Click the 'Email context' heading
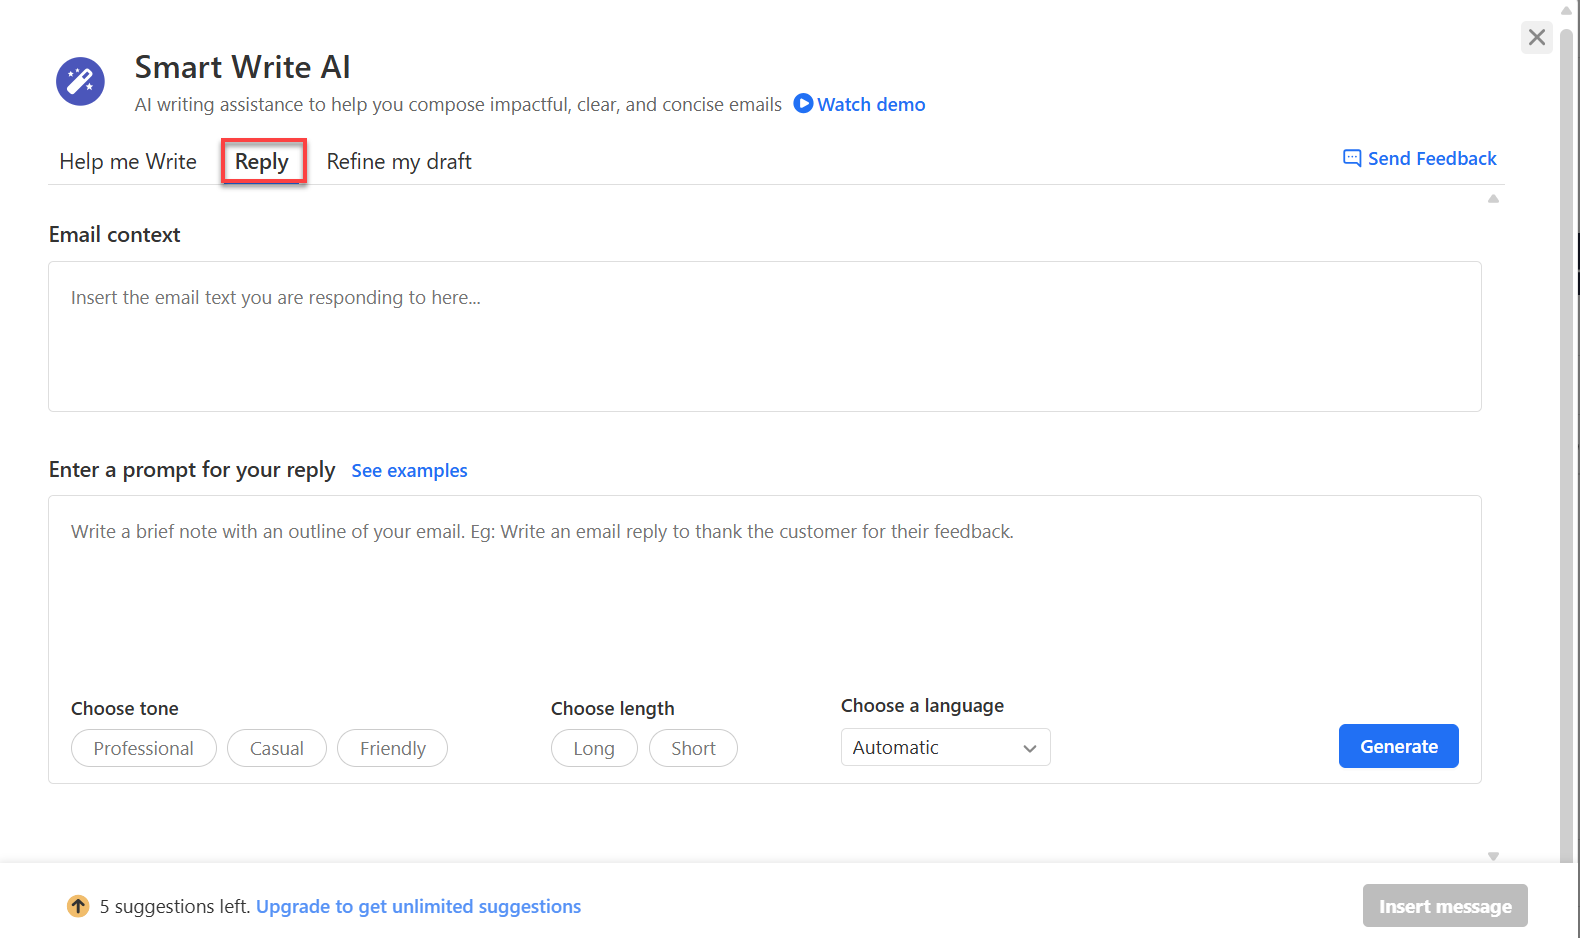Screen dimensions: 1580x938 (115, 234)
